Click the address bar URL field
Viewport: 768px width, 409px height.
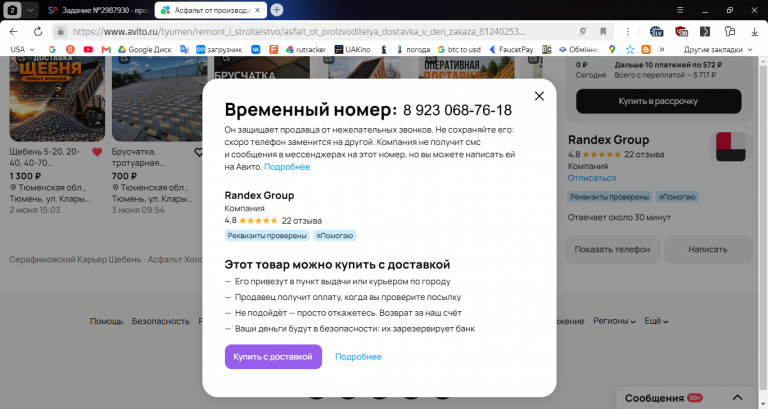[299, 31]
